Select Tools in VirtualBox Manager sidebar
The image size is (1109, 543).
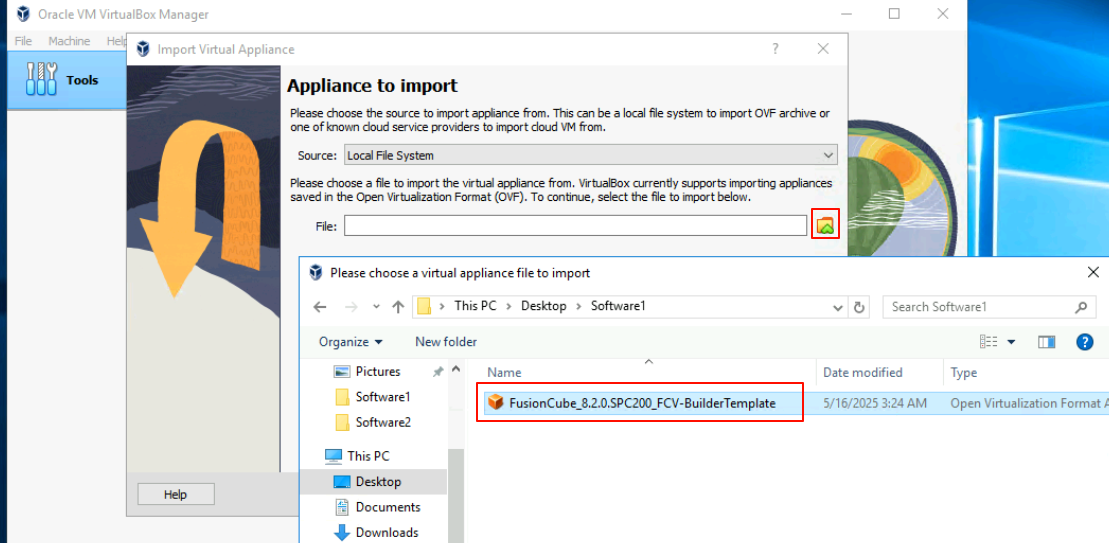(66, 80)
